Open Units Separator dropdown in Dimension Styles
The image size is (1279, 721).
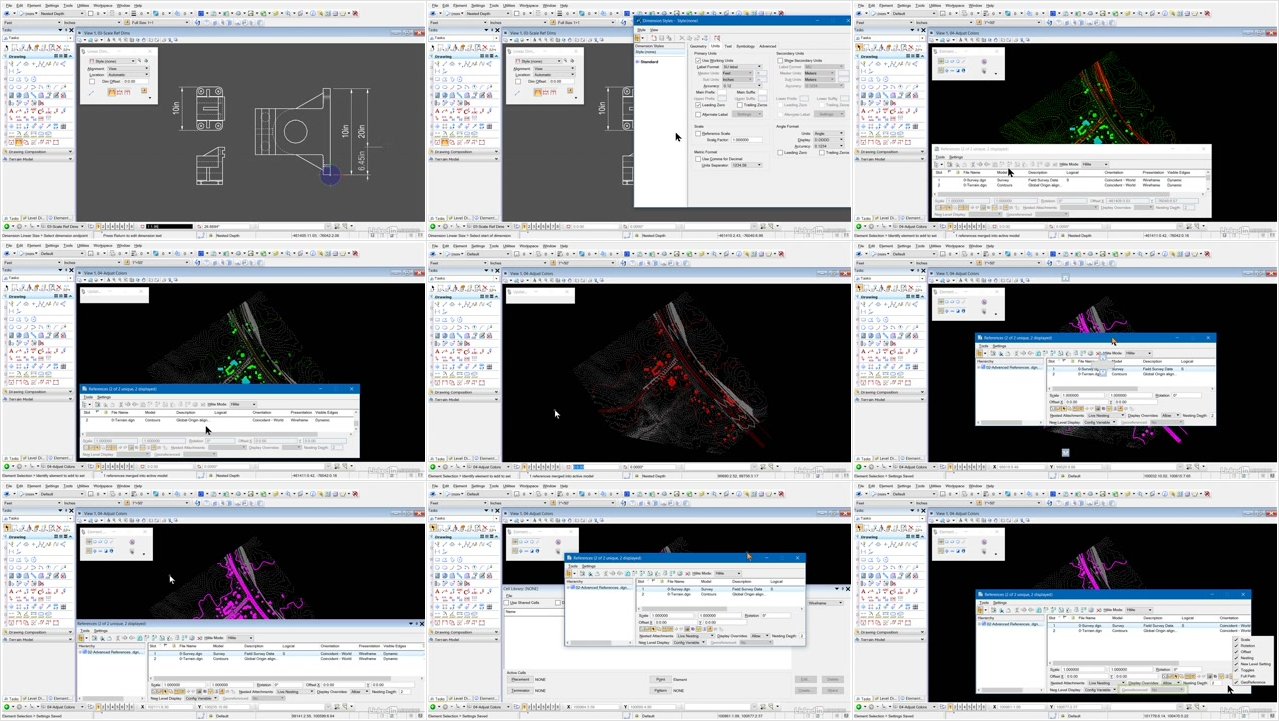tap(746, 165)
